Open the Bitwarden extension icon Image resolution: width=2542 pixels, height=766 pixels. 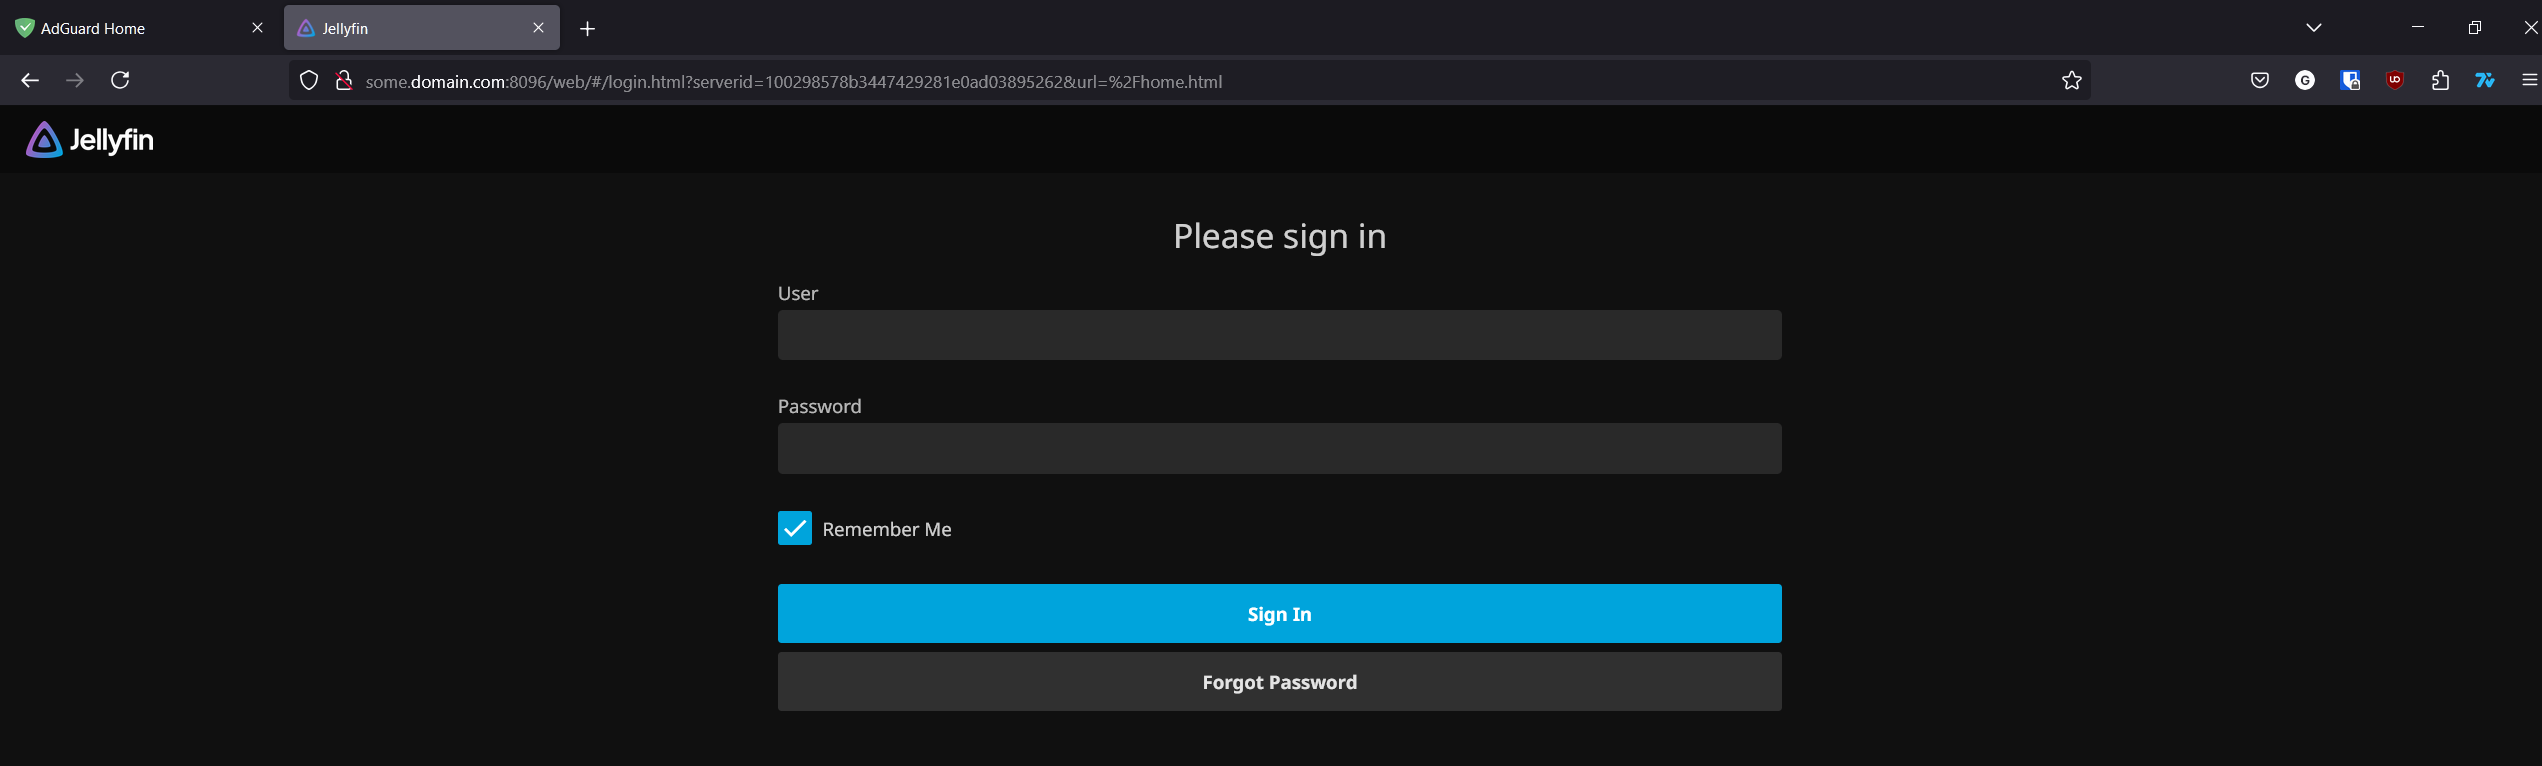coord(2349,81)
